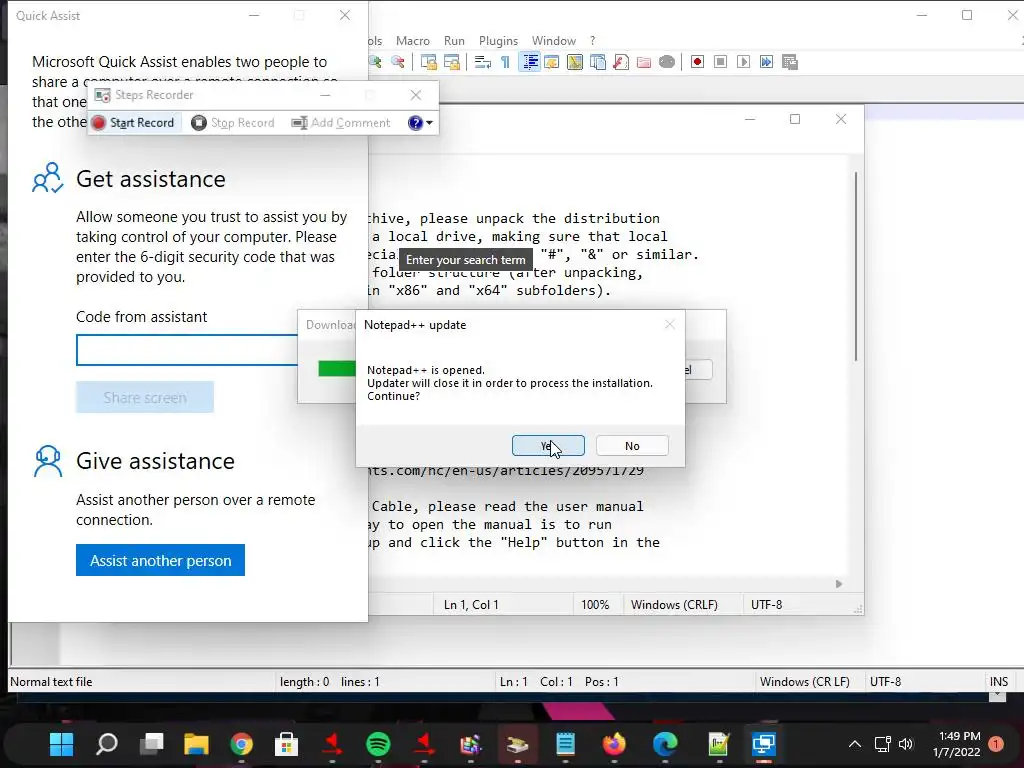Click the Notepad window vertical scrollbar thumb

click(x=856, y=266)
